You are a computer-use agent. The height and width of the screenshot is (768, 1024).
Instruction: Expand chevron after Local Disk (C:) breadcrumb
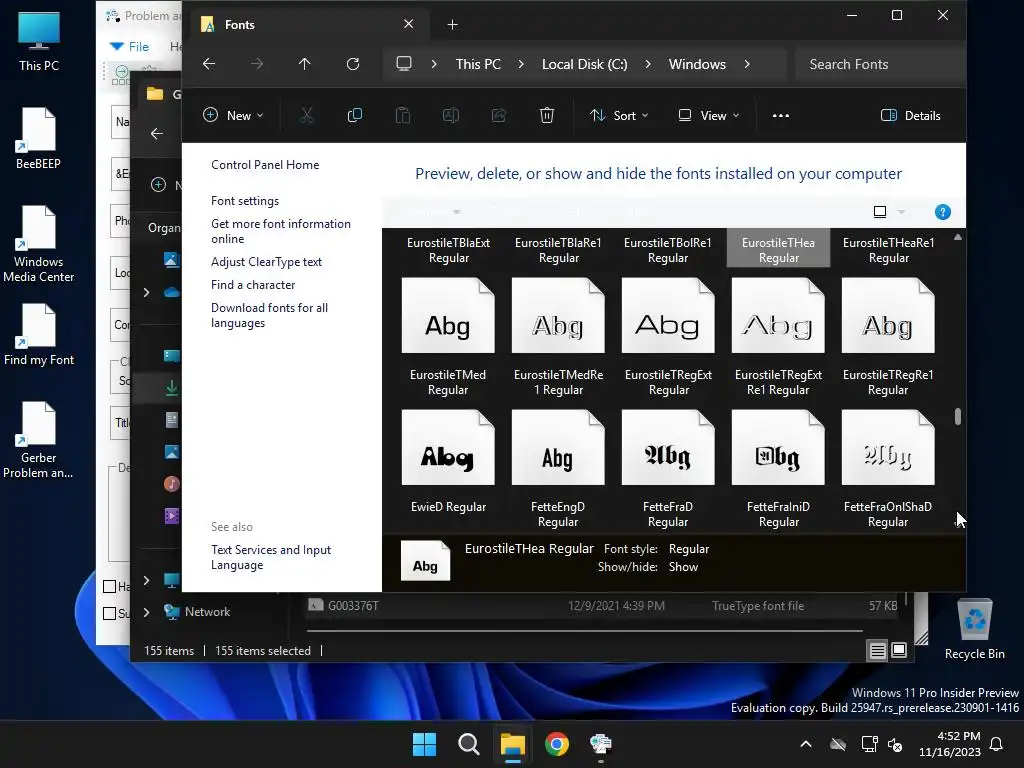pyautogui.click(x=648, y=64)
